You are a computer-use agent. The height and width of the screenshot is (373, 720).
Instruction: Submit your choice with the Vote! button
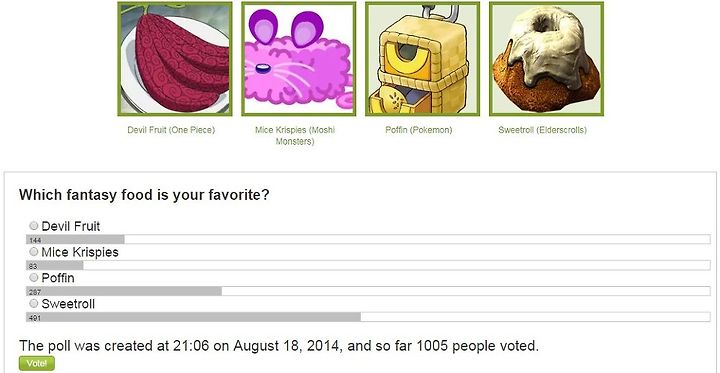point(37,363)
